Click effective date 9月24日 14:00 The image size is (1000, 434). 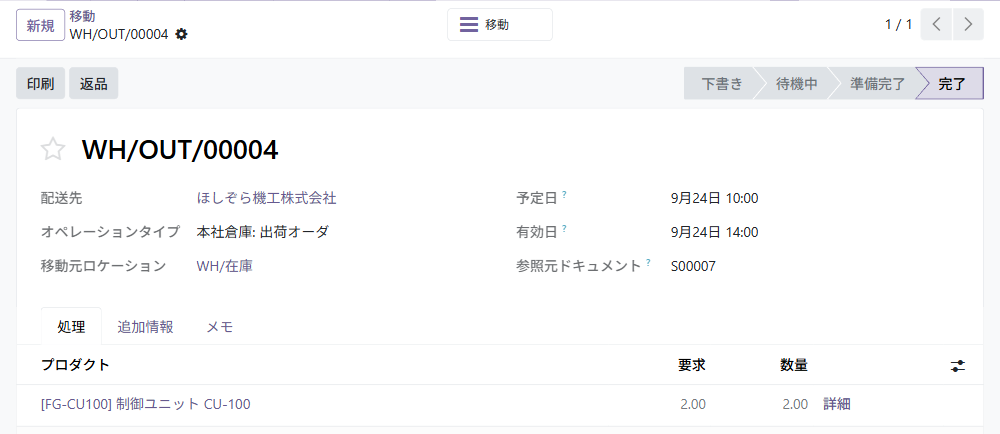pyautogui.click(x=714, y=232)
